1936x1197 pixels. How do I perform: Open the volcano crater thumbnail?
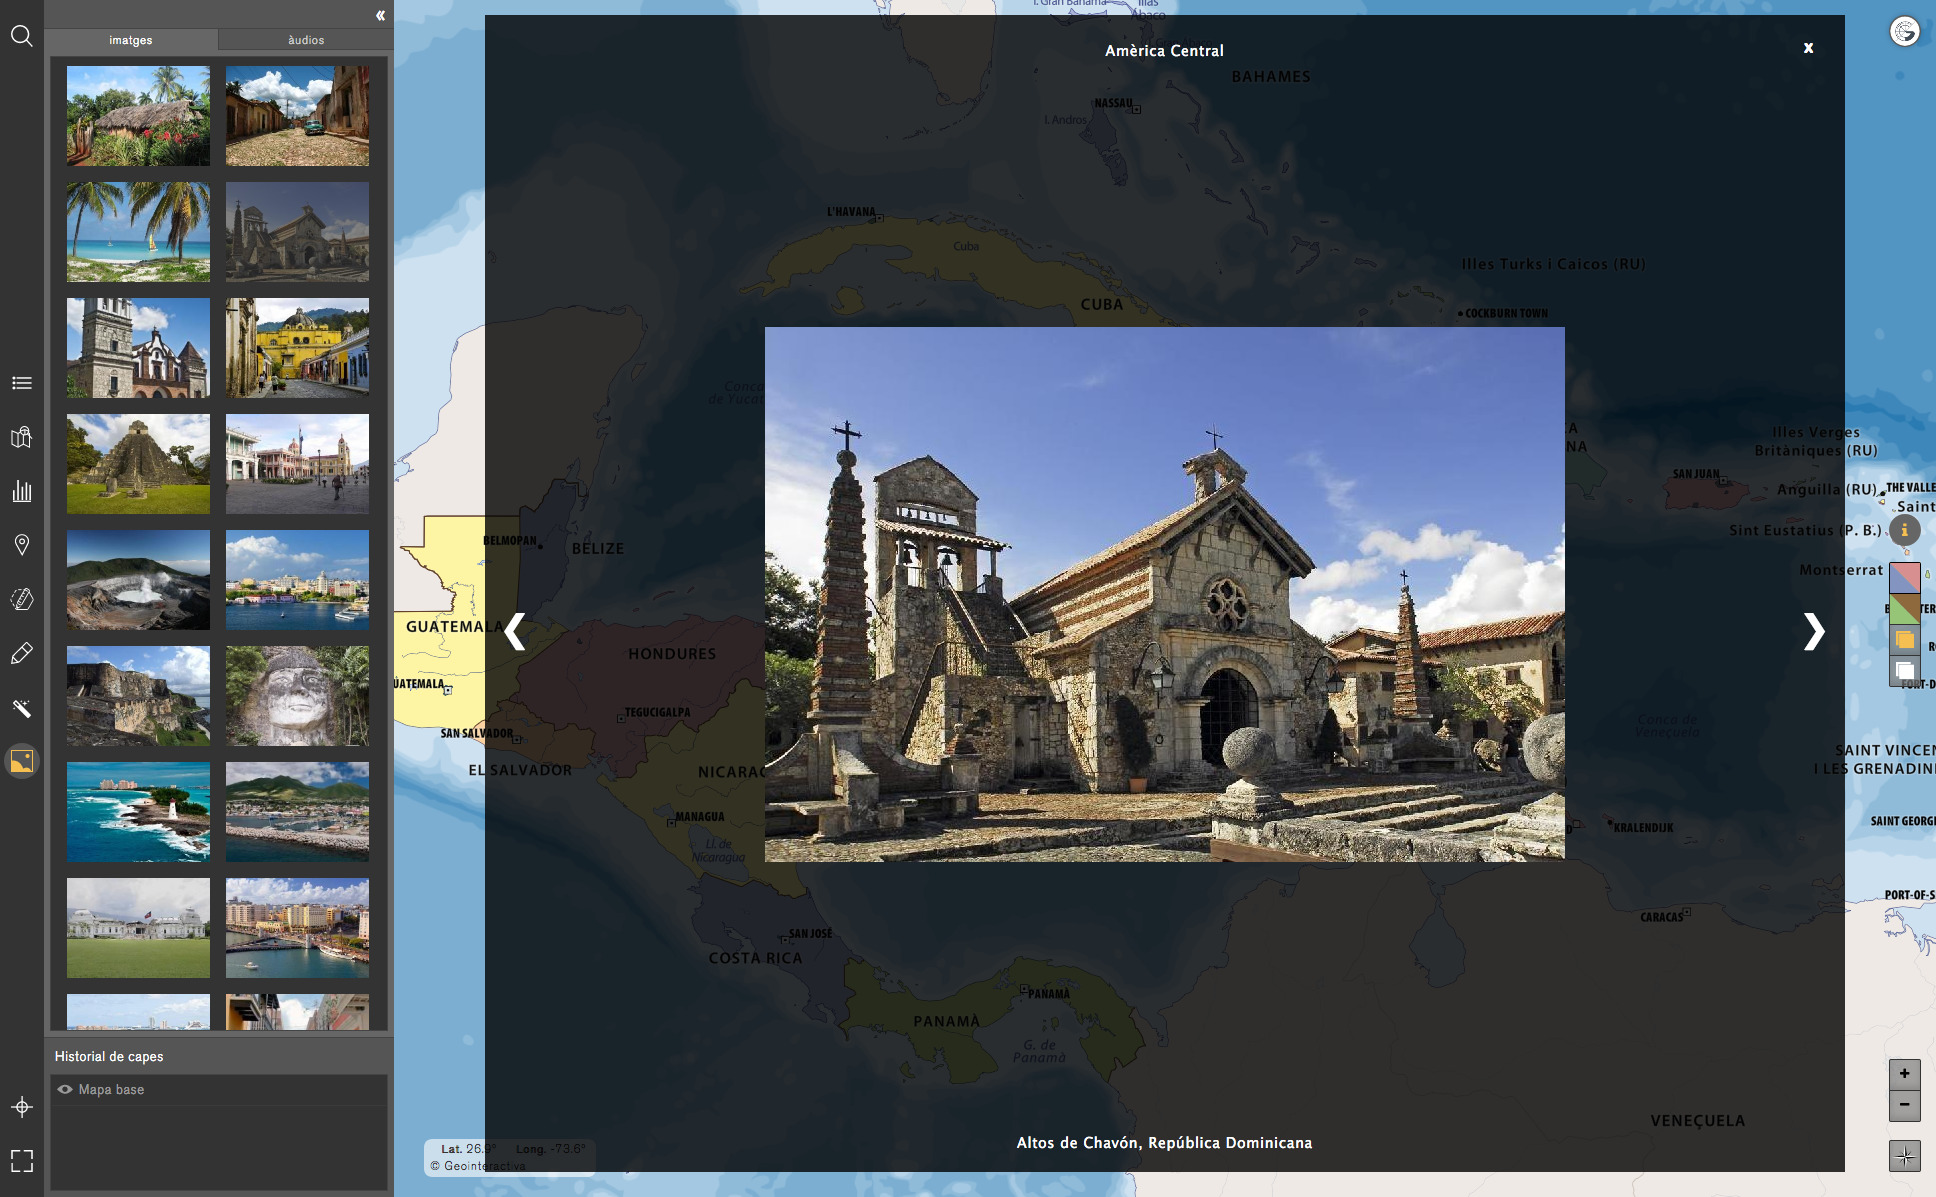pyautogui.click(x=138, y=580)
